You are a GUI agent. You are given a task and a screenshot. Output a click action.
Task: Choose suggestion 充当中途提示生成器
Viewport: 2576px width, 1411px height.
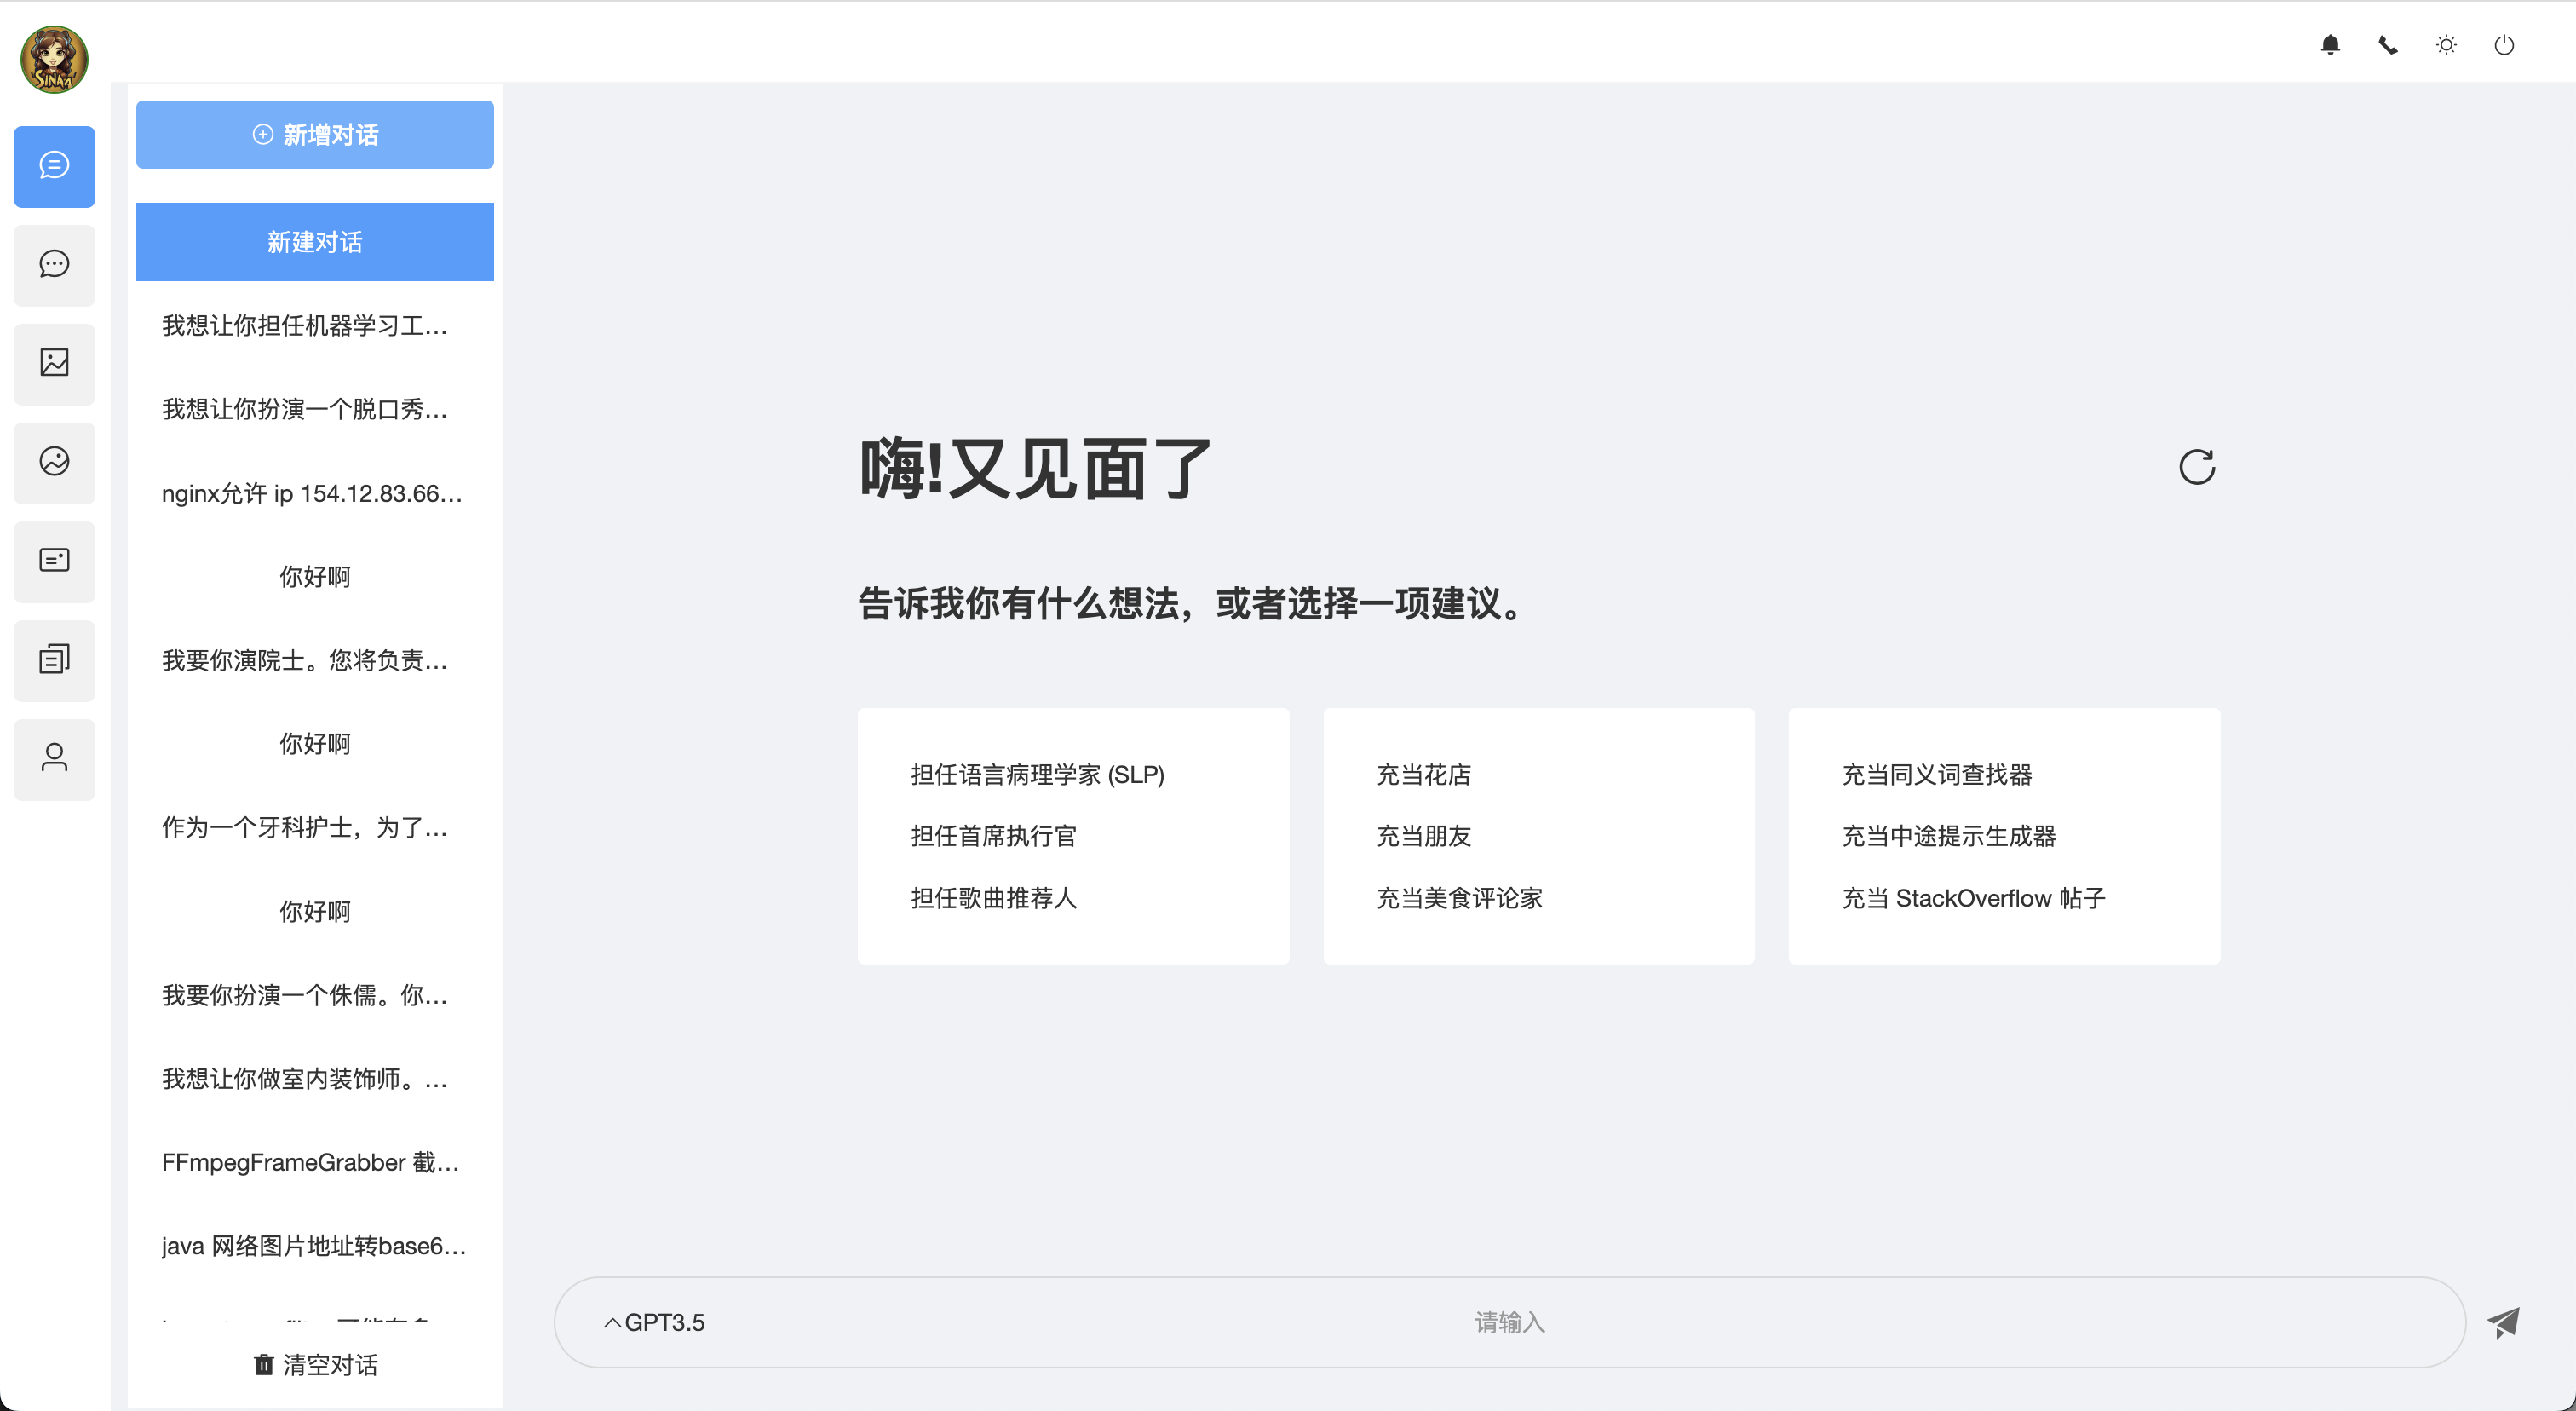1949,836
